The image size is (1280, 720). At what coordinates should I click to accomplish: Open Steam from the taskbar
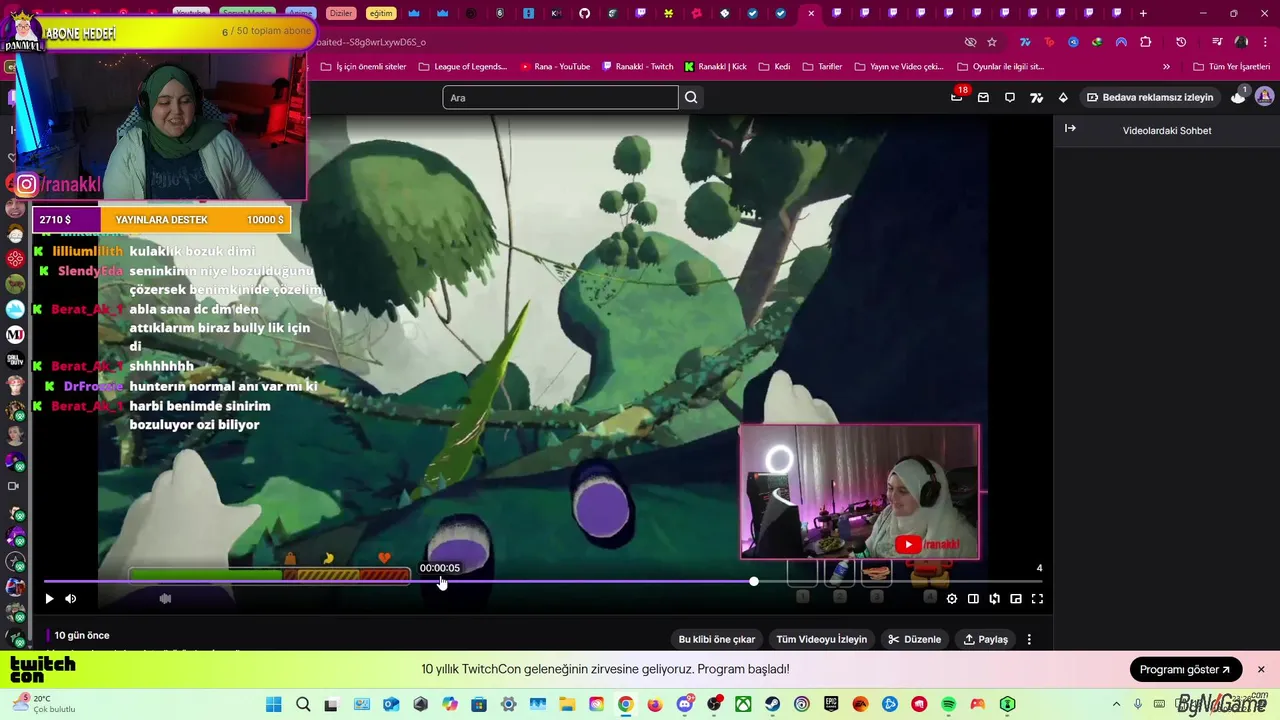(773, 704)
